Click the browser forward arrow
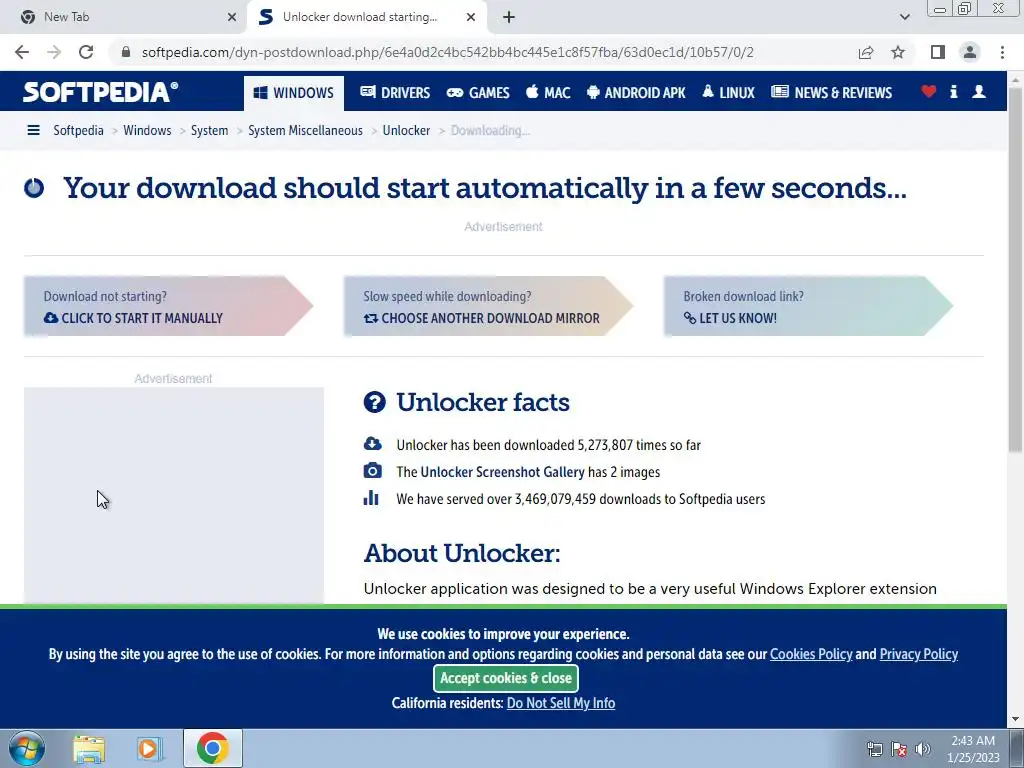 (54, 52)
